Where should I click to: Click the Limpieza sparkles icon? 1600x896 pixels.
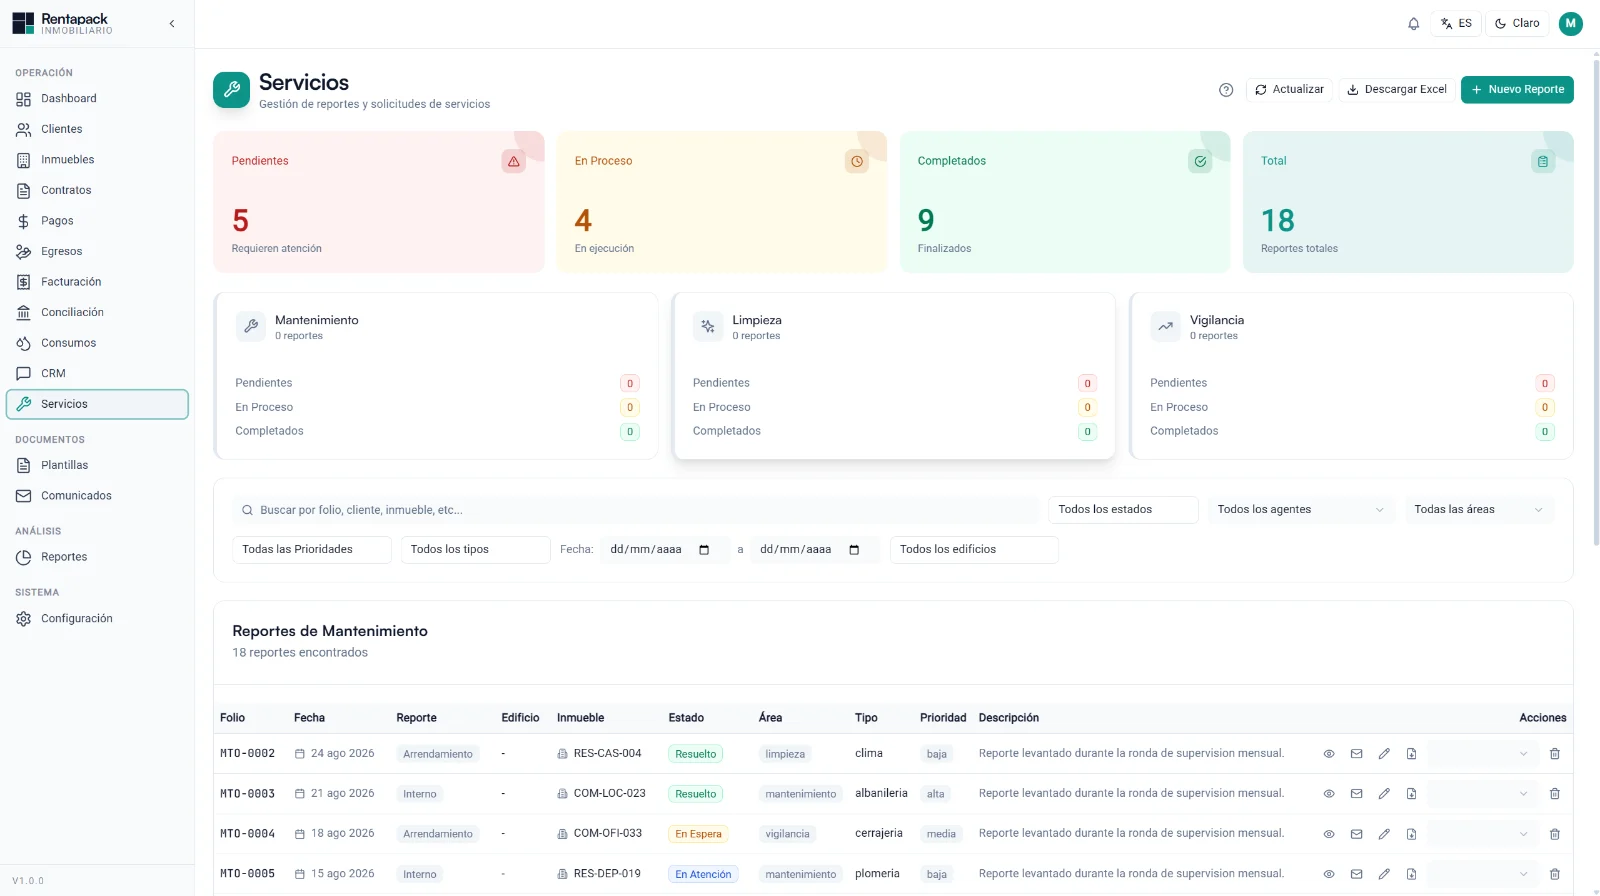708,326
